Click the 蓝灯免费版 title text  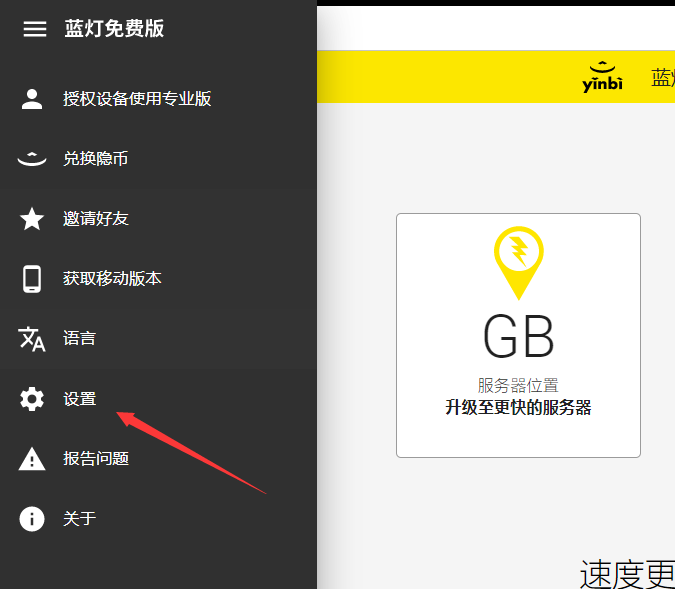tap(114, 29)
